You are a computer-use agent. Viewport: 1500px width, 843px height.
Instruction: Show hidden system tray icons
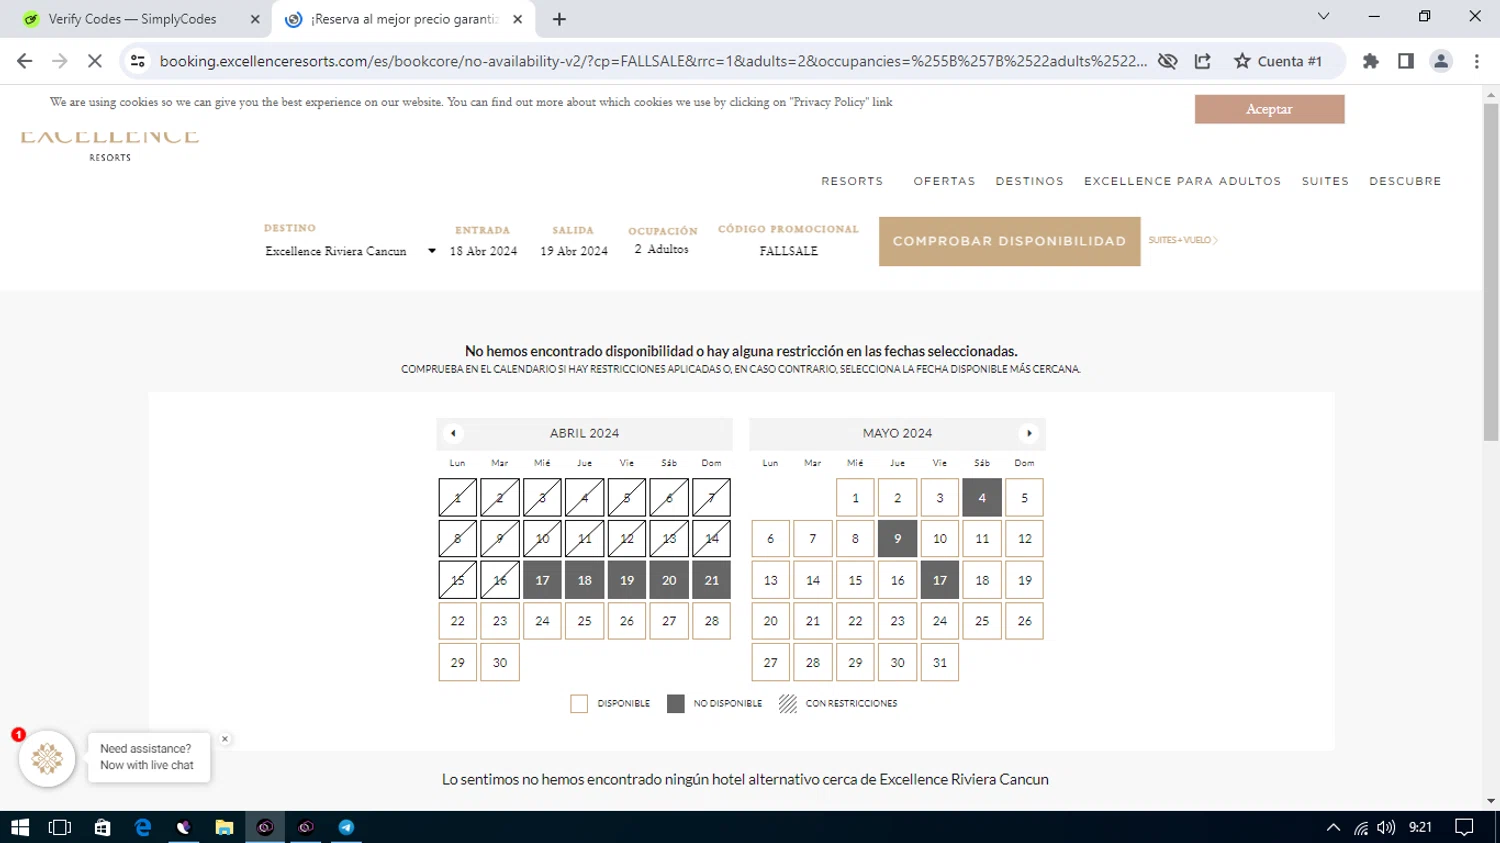coord(1333,827)
